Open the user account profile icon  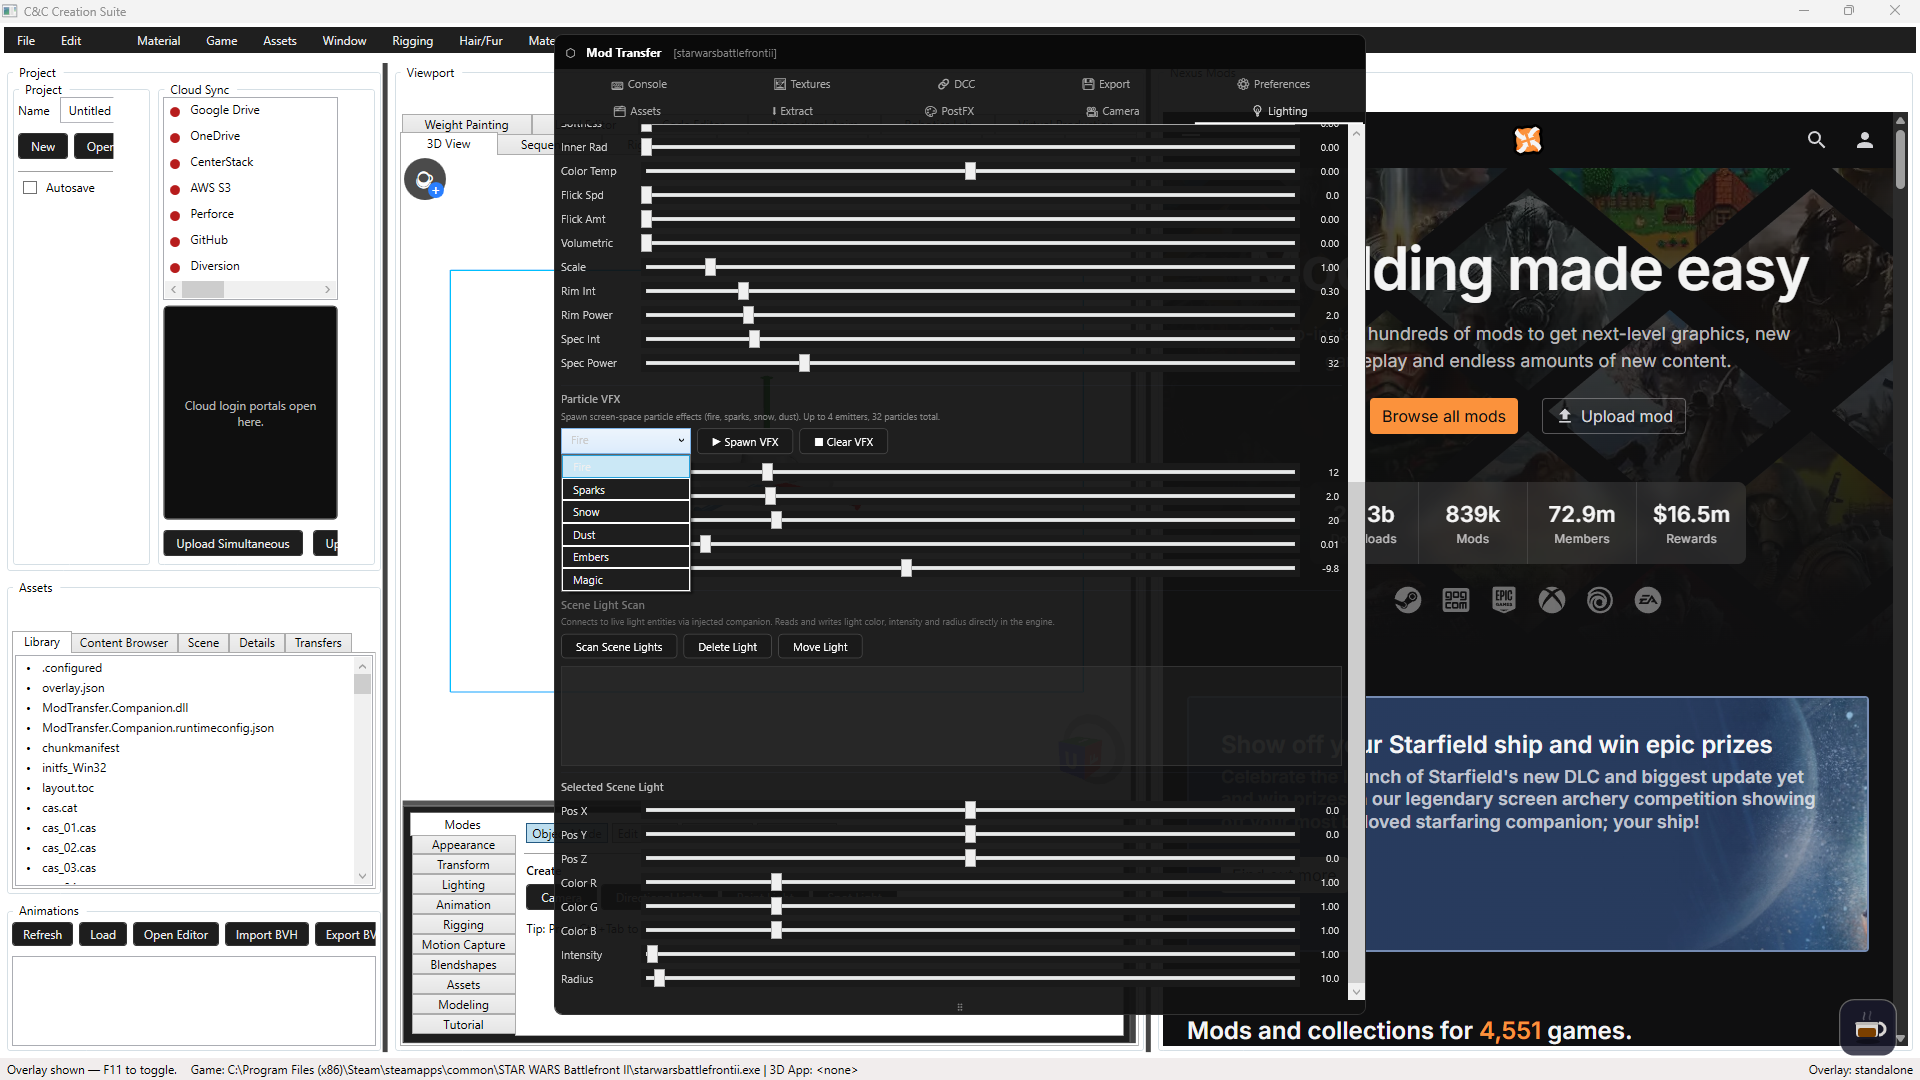1864,140
